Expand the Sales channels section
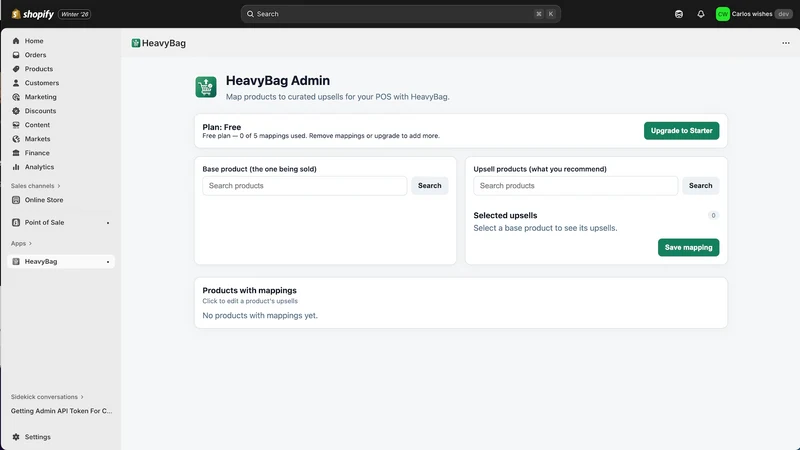The width and height of the screenshot is (800, 450). [x=36, y=186]
